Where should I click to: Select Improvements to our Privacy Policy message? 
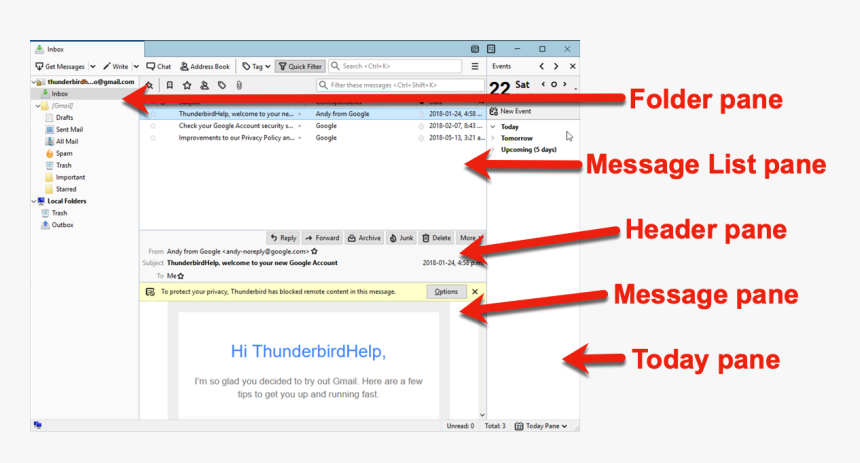tap(313, 138)
